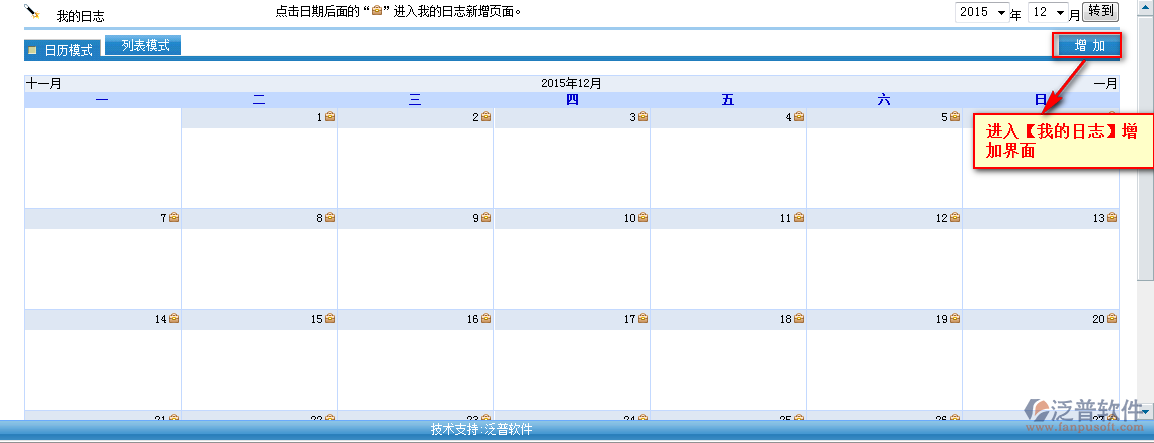The image size is (1154, 443).
Task: Click the briefcase icon beside day 3
Action: coord(643,117)
